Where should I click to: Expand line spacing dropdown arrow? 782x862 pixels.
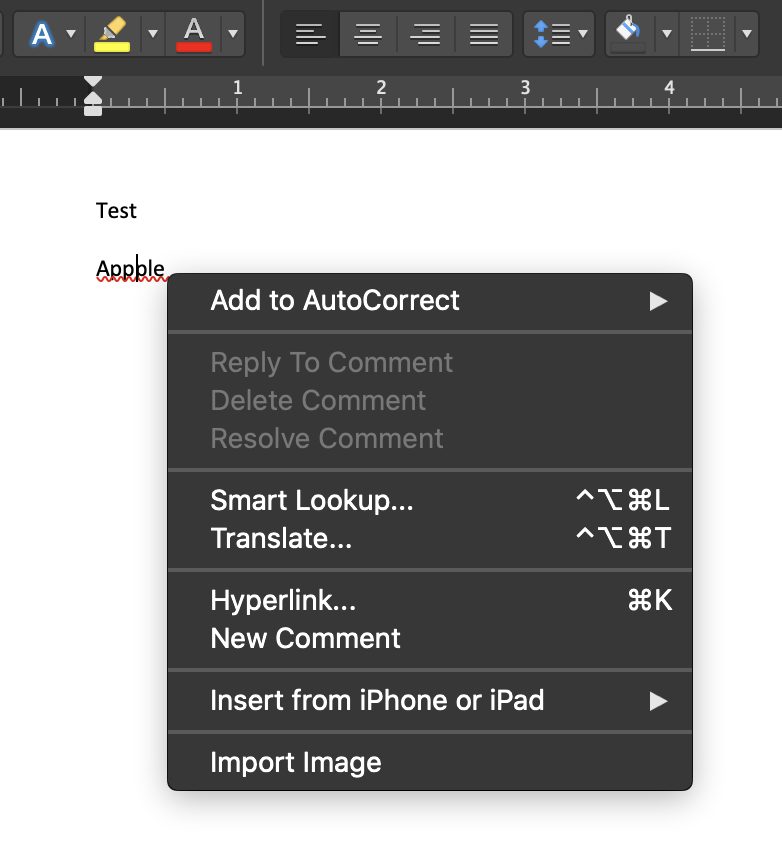583,34
